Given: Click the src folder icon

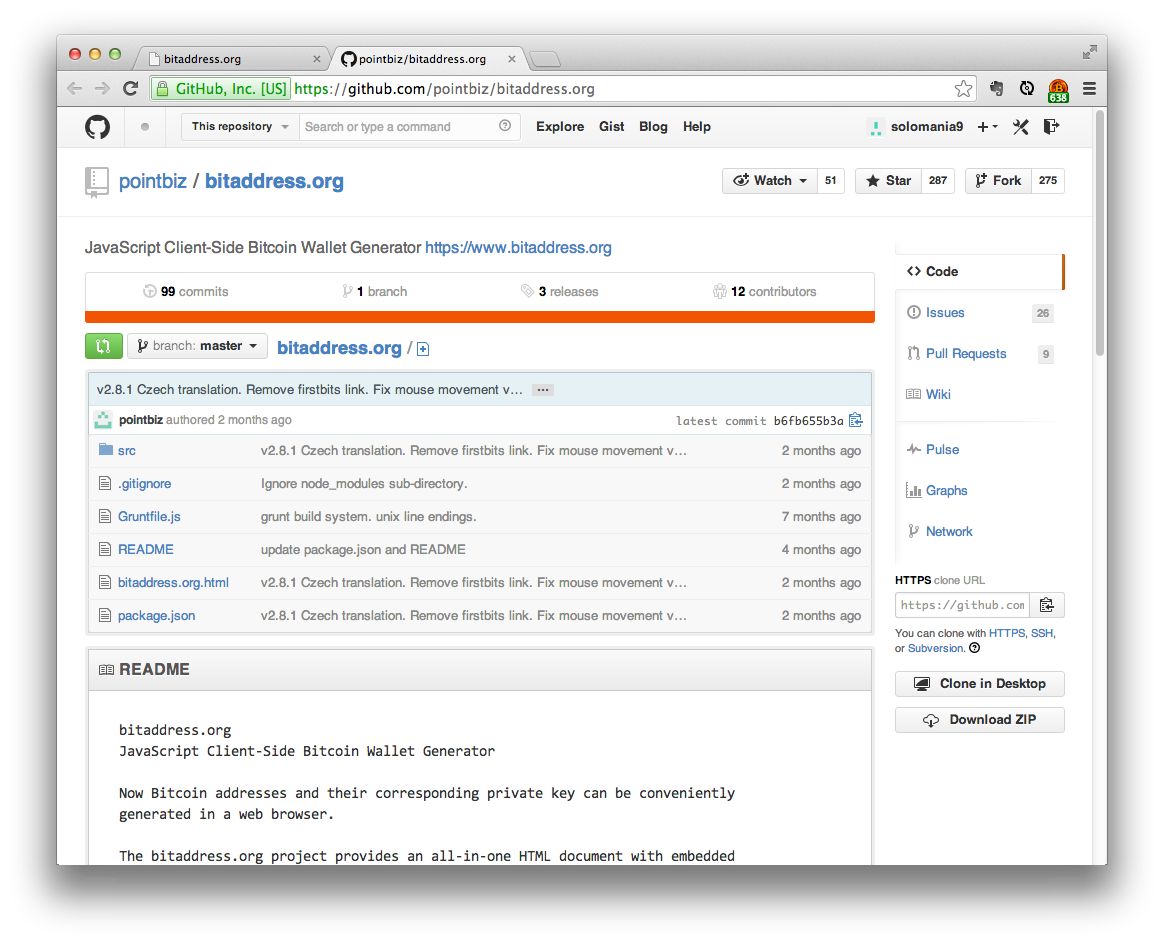Looking at the screenshot, I should (106, 450).
